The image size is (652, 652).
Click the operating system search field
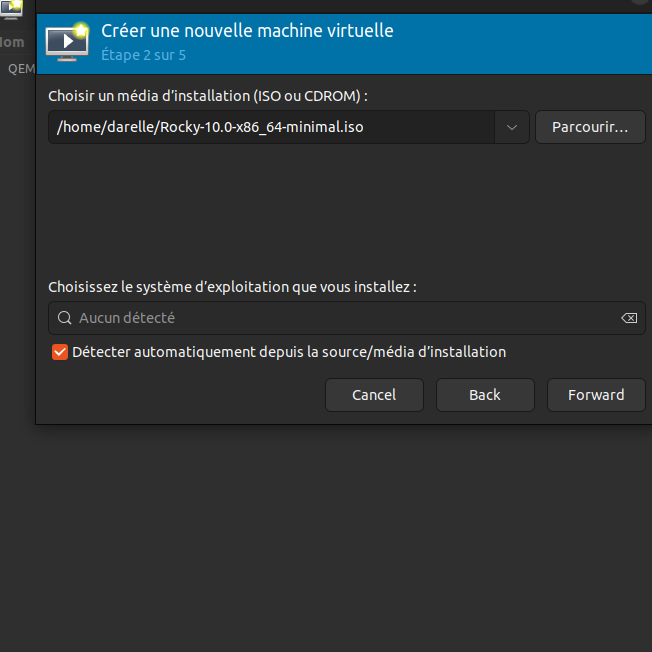(x=347, y=318)
